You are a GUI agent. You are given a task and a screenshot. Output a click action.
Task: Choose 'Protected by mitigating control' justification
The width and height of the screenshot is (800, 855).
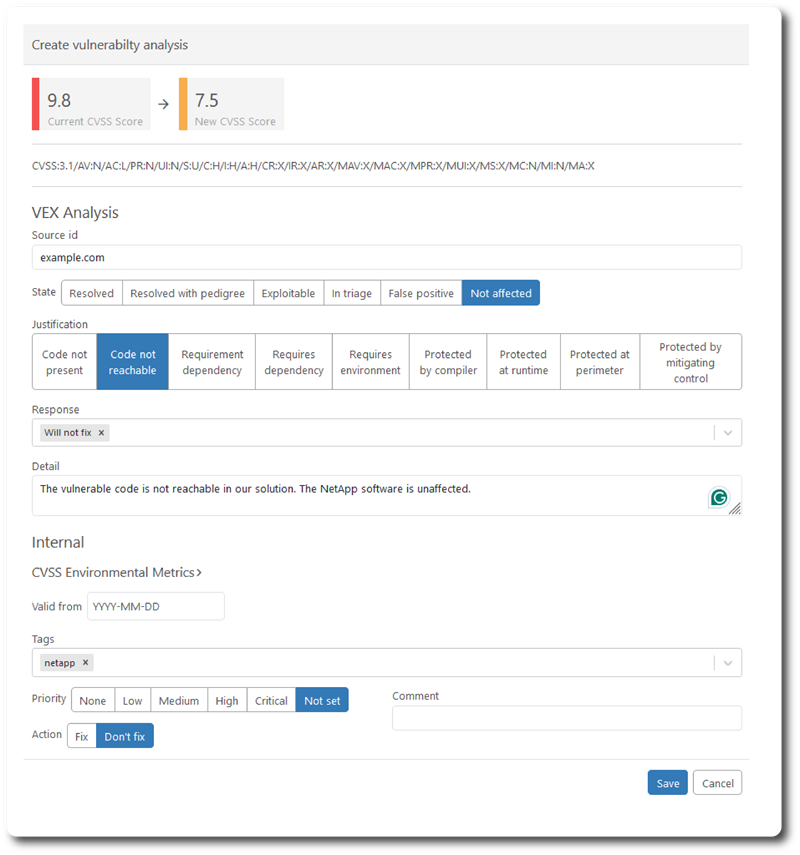point(690,362)
